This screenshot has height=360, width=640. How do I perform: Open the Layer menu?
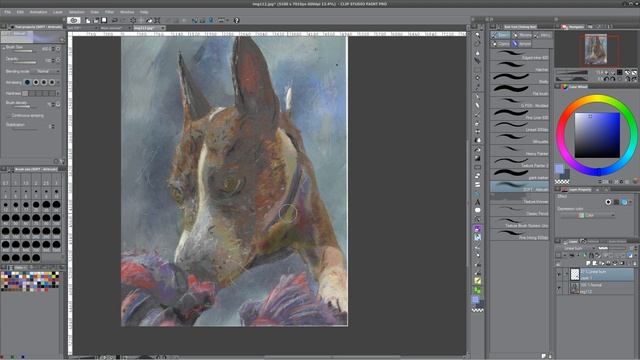(x=58, y=12)
